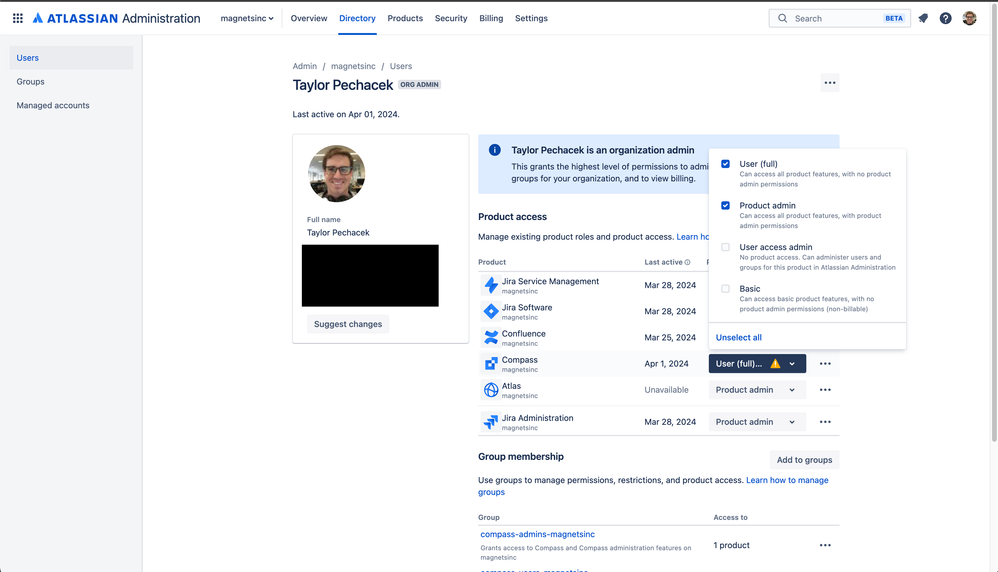
Task: Open more actions for compass-admins-magnetsinc group
Action: [825, 545]
